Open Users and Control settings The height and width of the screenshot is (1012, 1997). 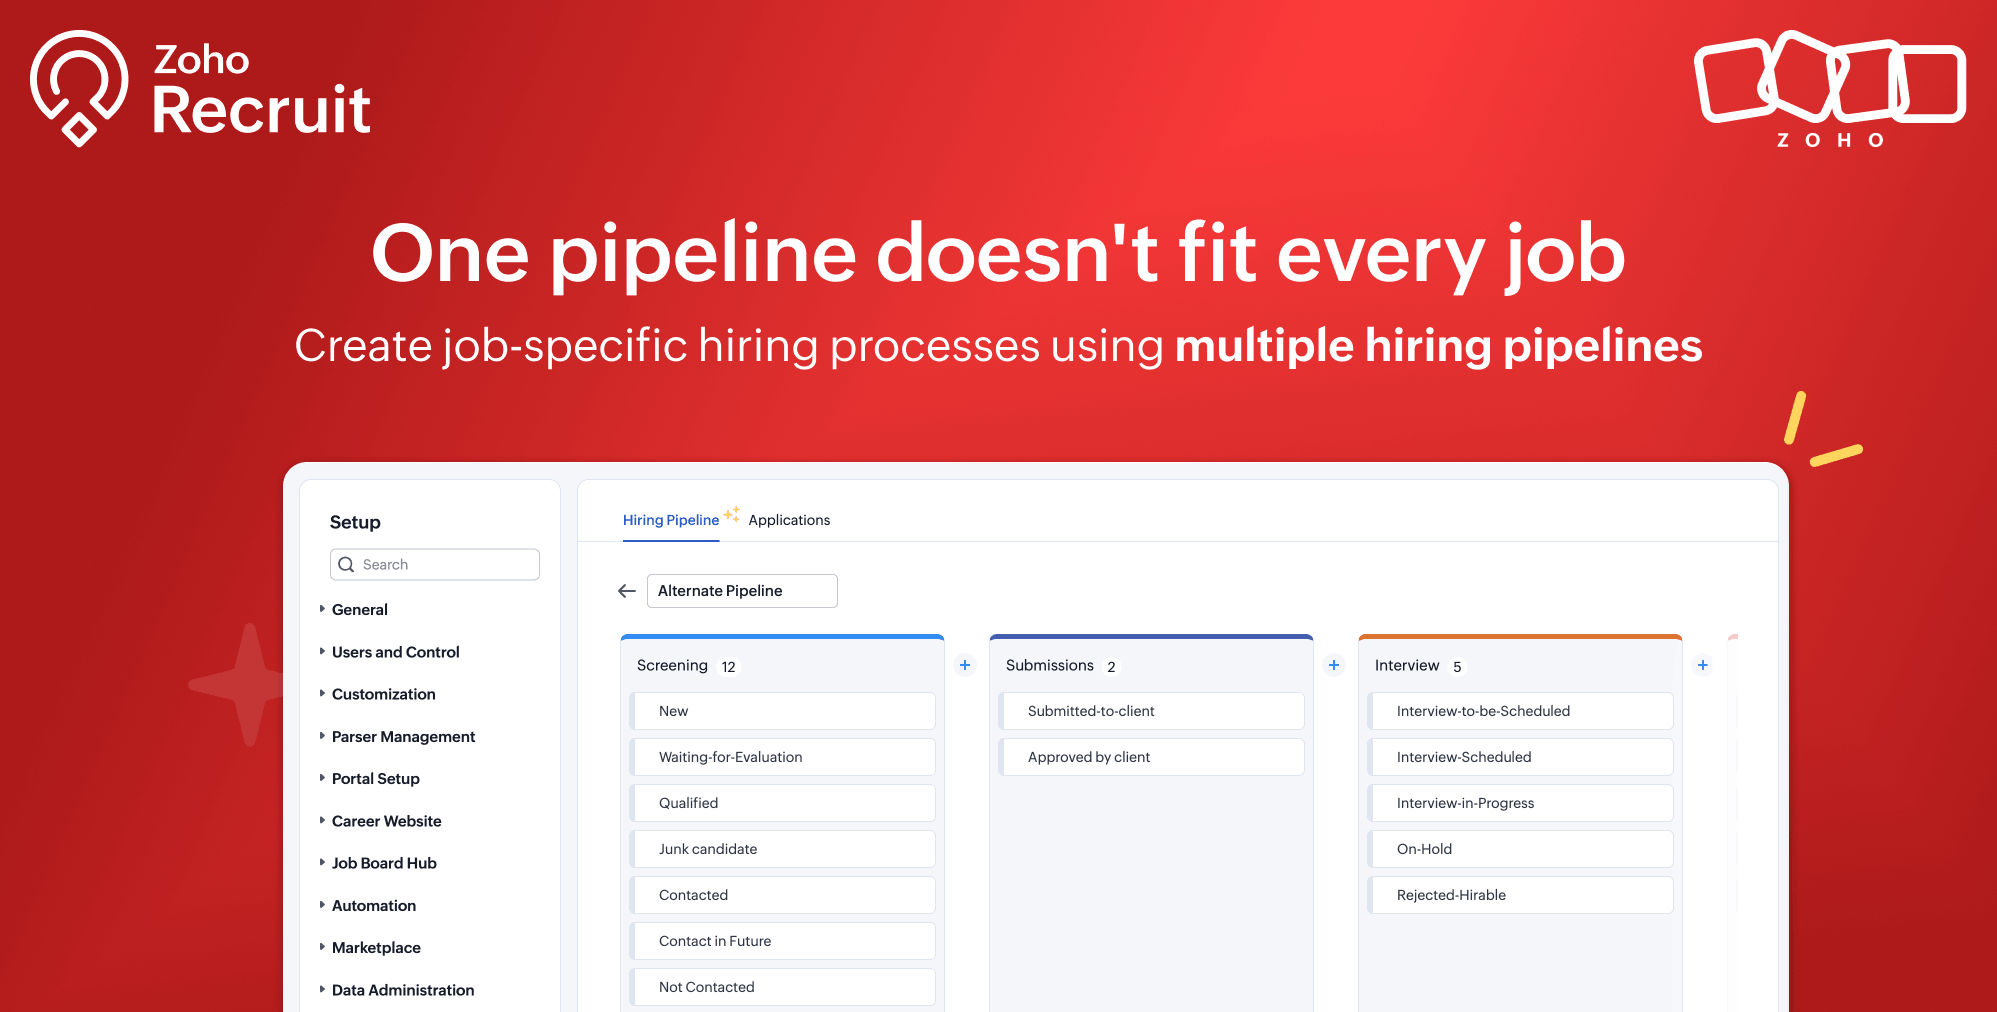pos(396,652)
